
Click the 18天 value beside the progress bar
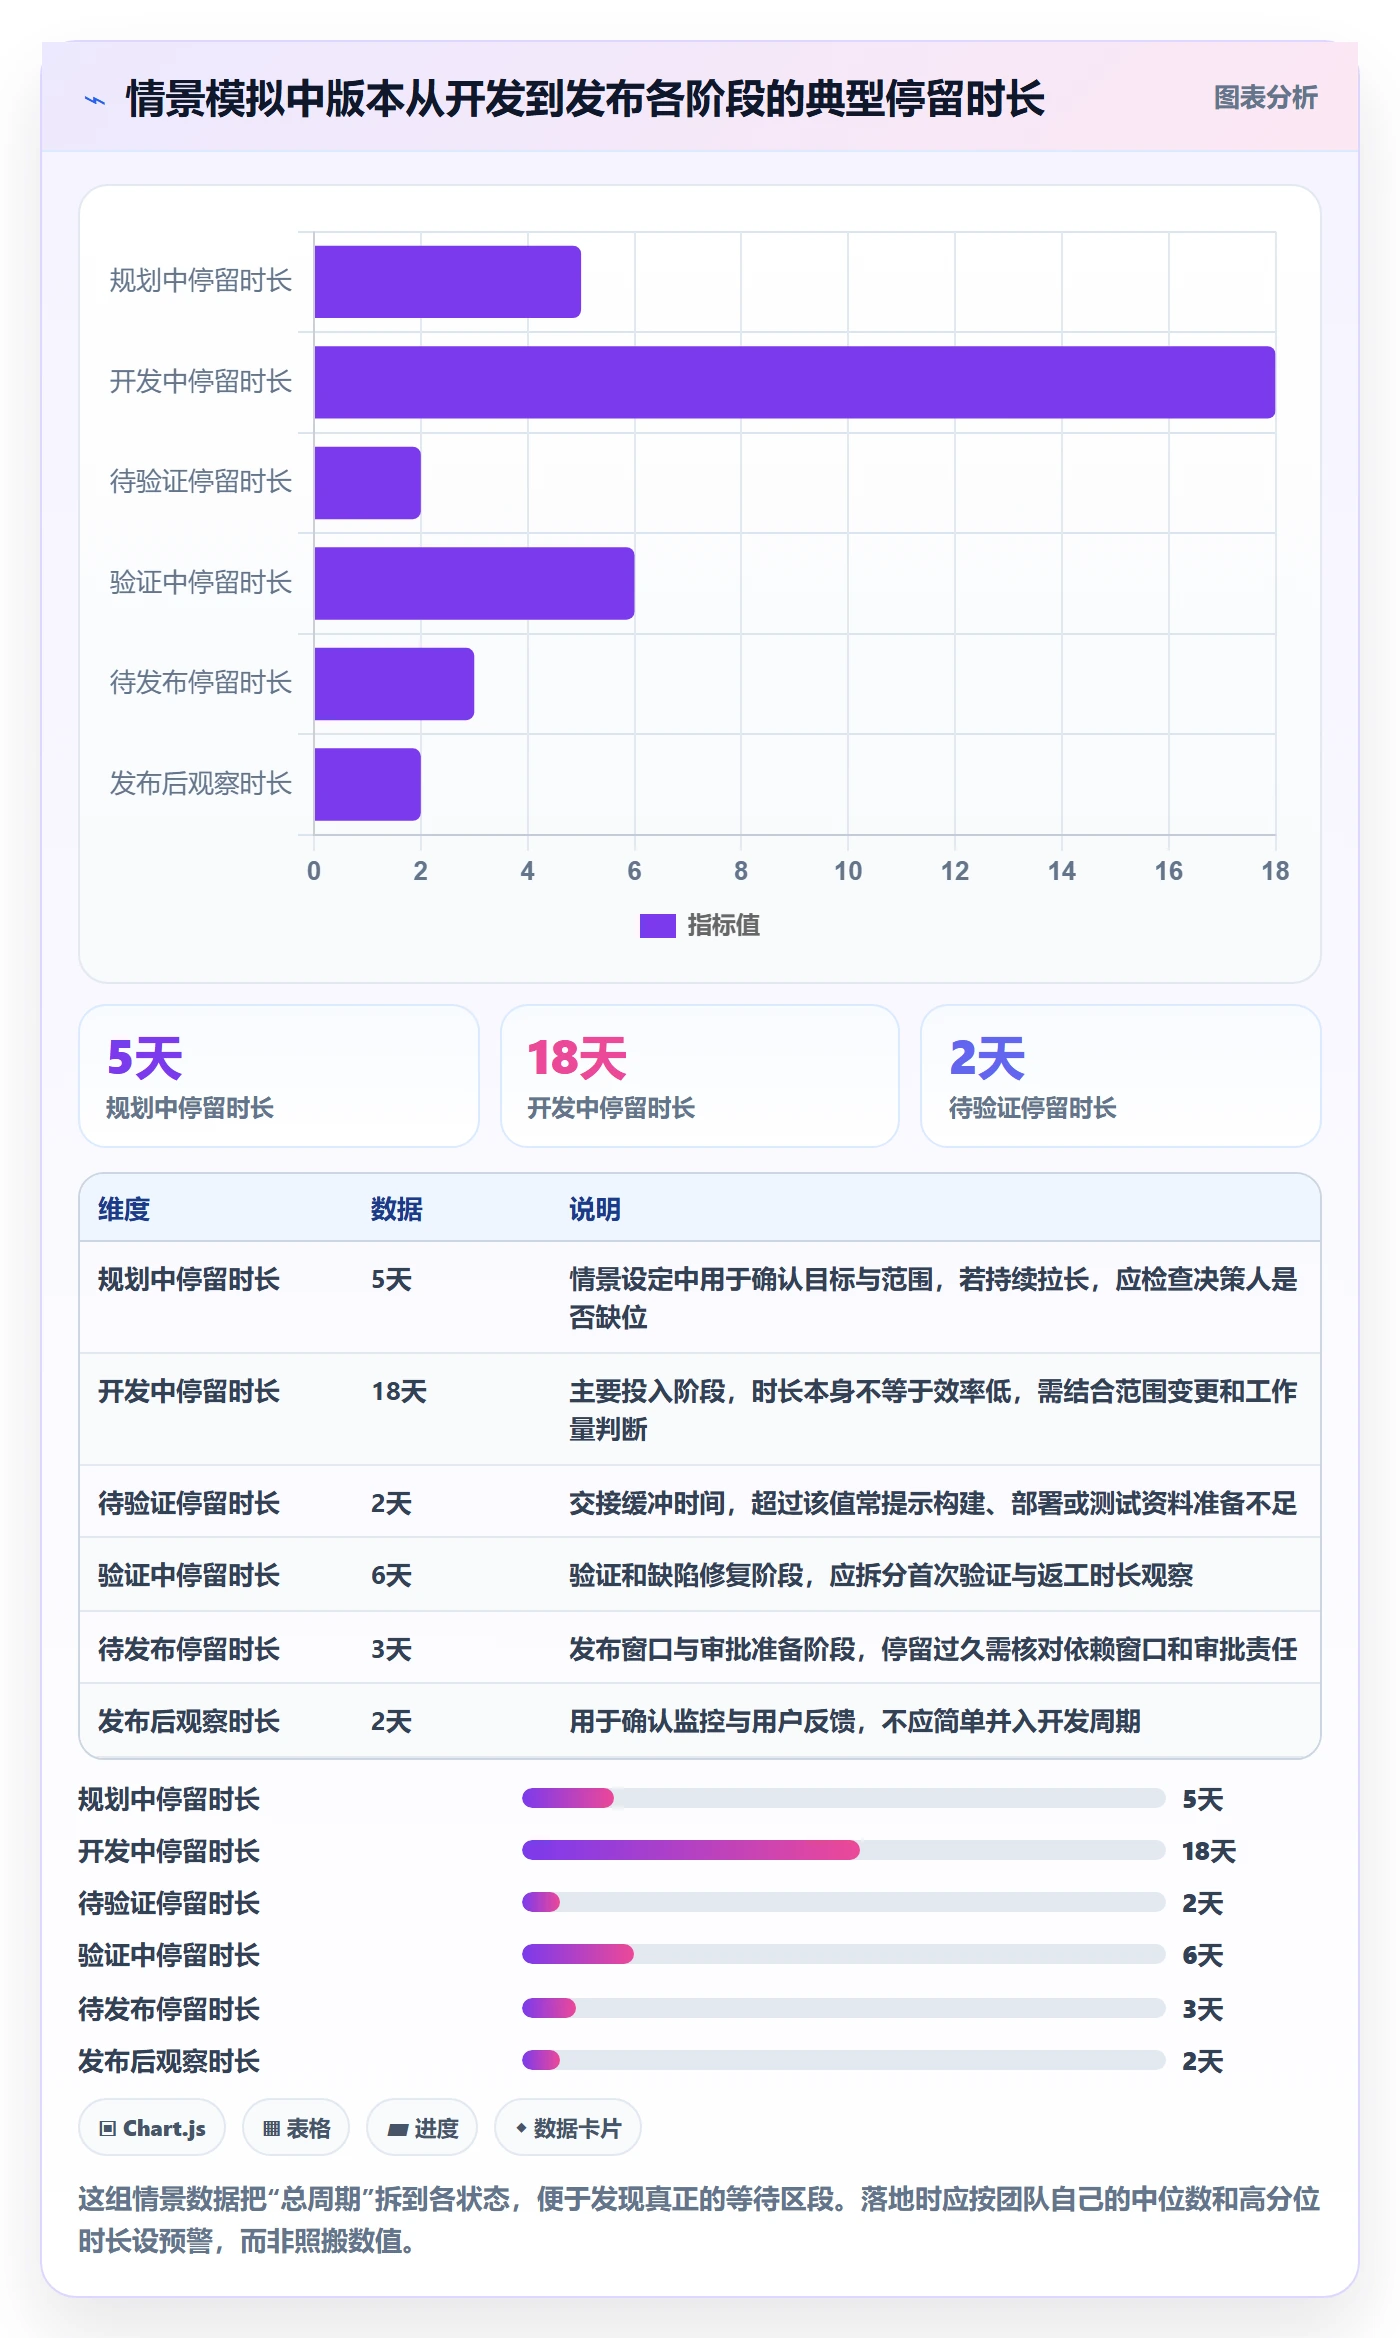tap(1209, 1851)
